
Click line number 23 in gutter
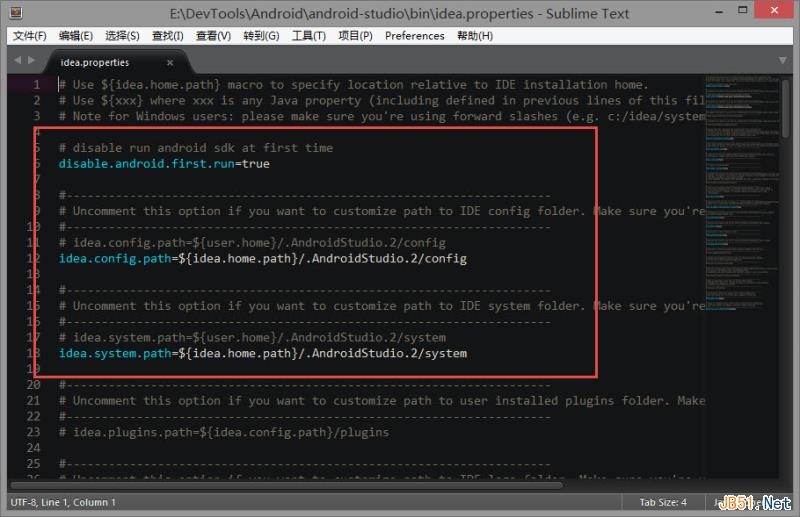(x=34, y=432)
